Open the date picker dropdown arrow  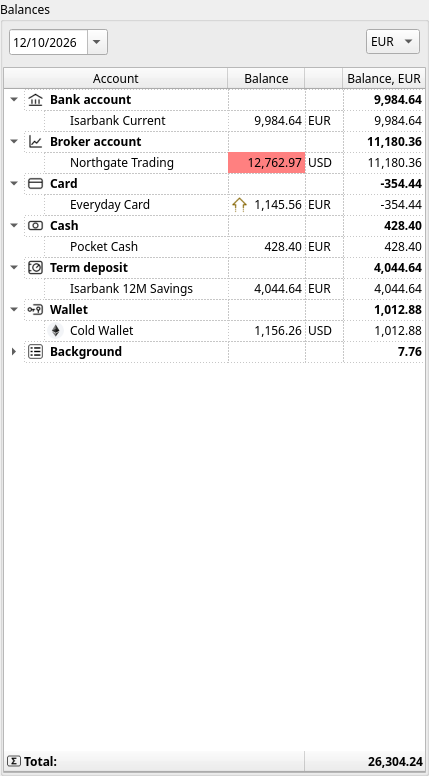pos(97,42)
